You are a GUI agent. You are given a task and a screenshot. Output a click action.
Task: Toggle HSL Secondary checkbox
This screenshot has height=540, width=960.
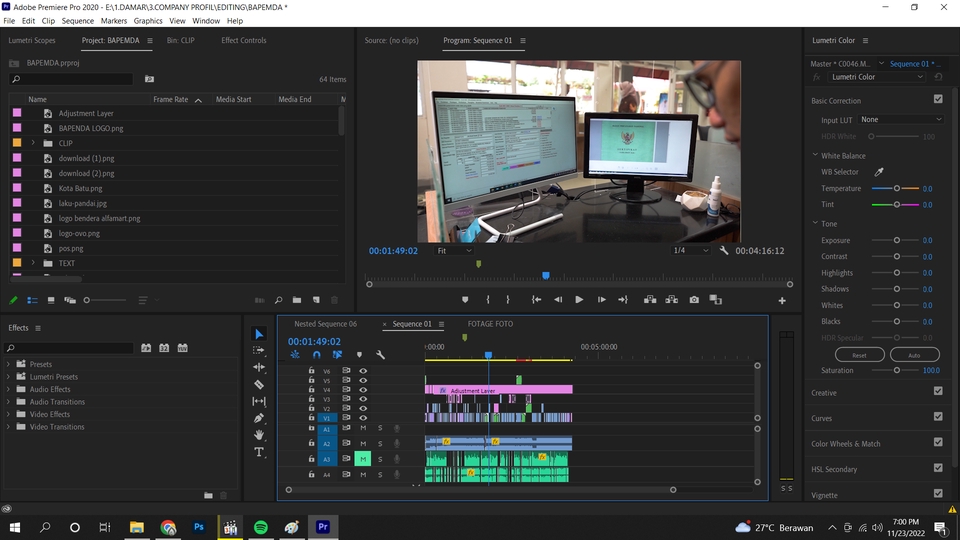coord(938,468)
